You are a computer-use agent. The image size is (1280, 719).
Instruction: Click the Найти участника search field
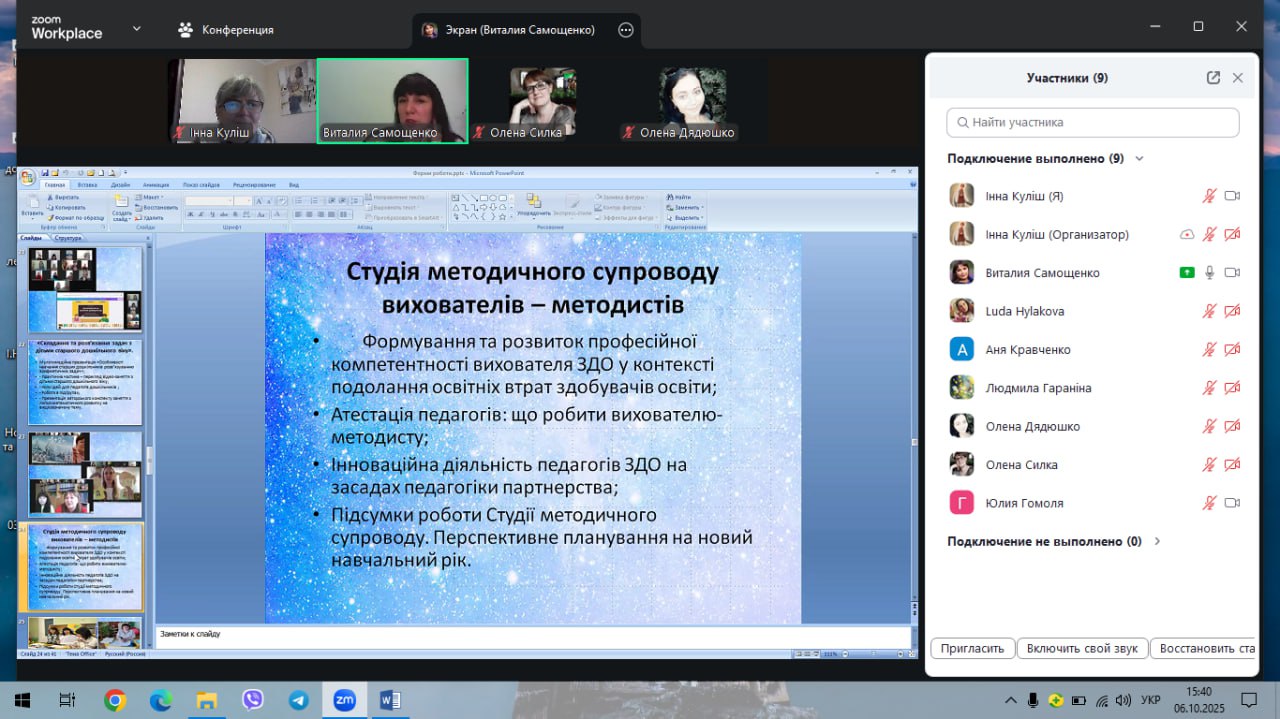click(x=1093, y=122)
